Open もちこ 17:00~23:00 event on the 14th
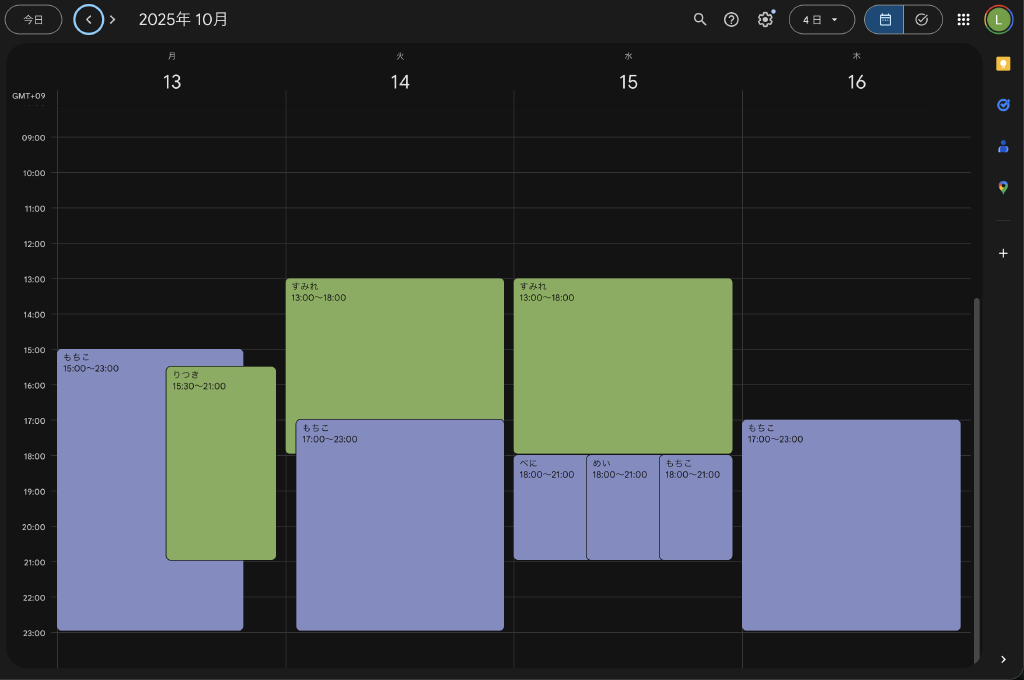 [400, 525]
